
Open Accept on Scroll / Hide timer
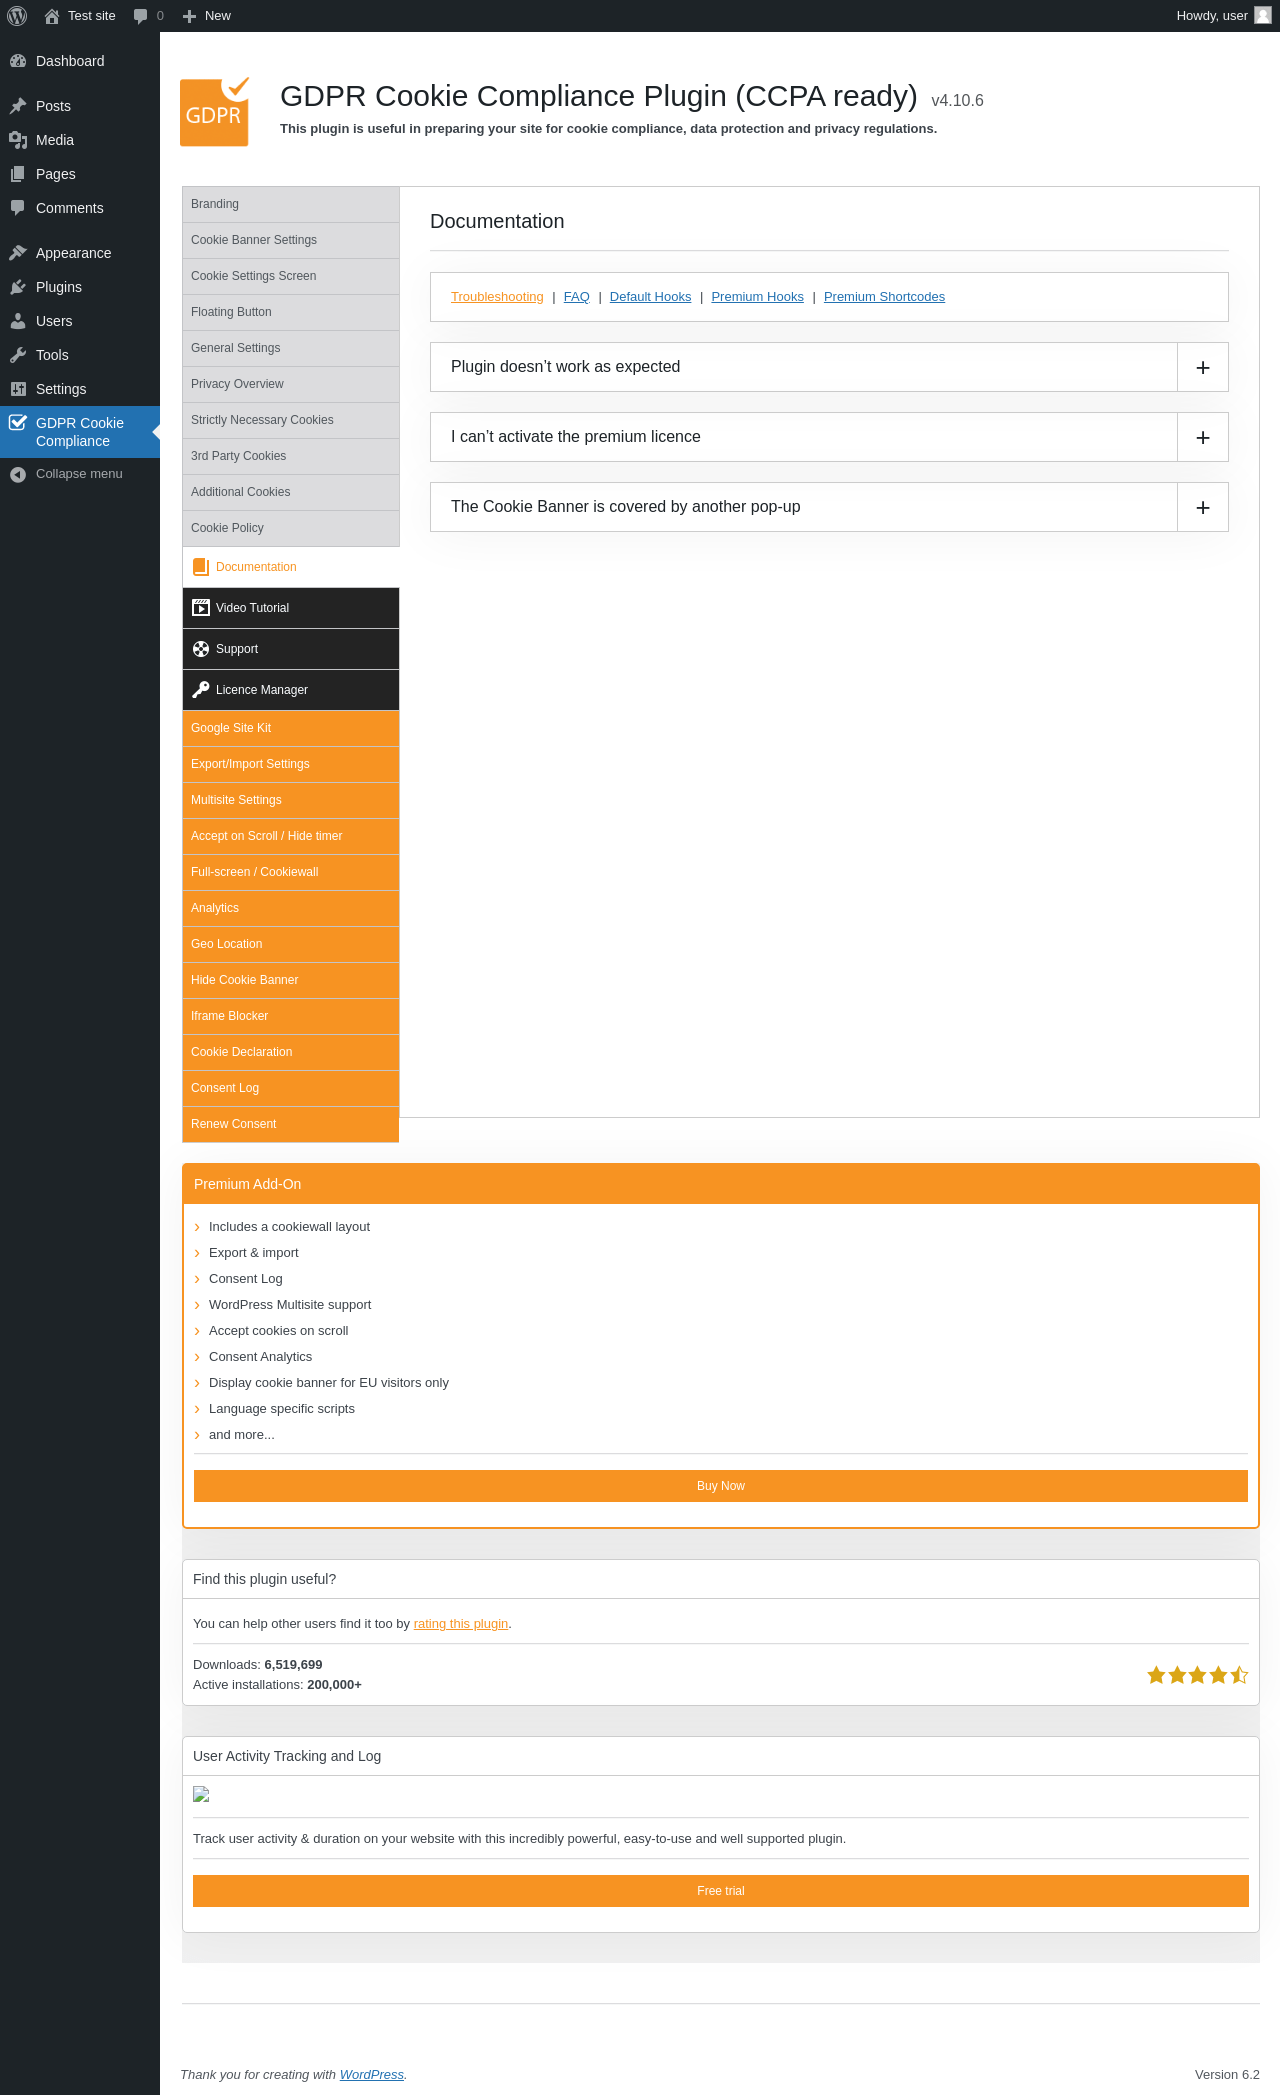[291, 836]
